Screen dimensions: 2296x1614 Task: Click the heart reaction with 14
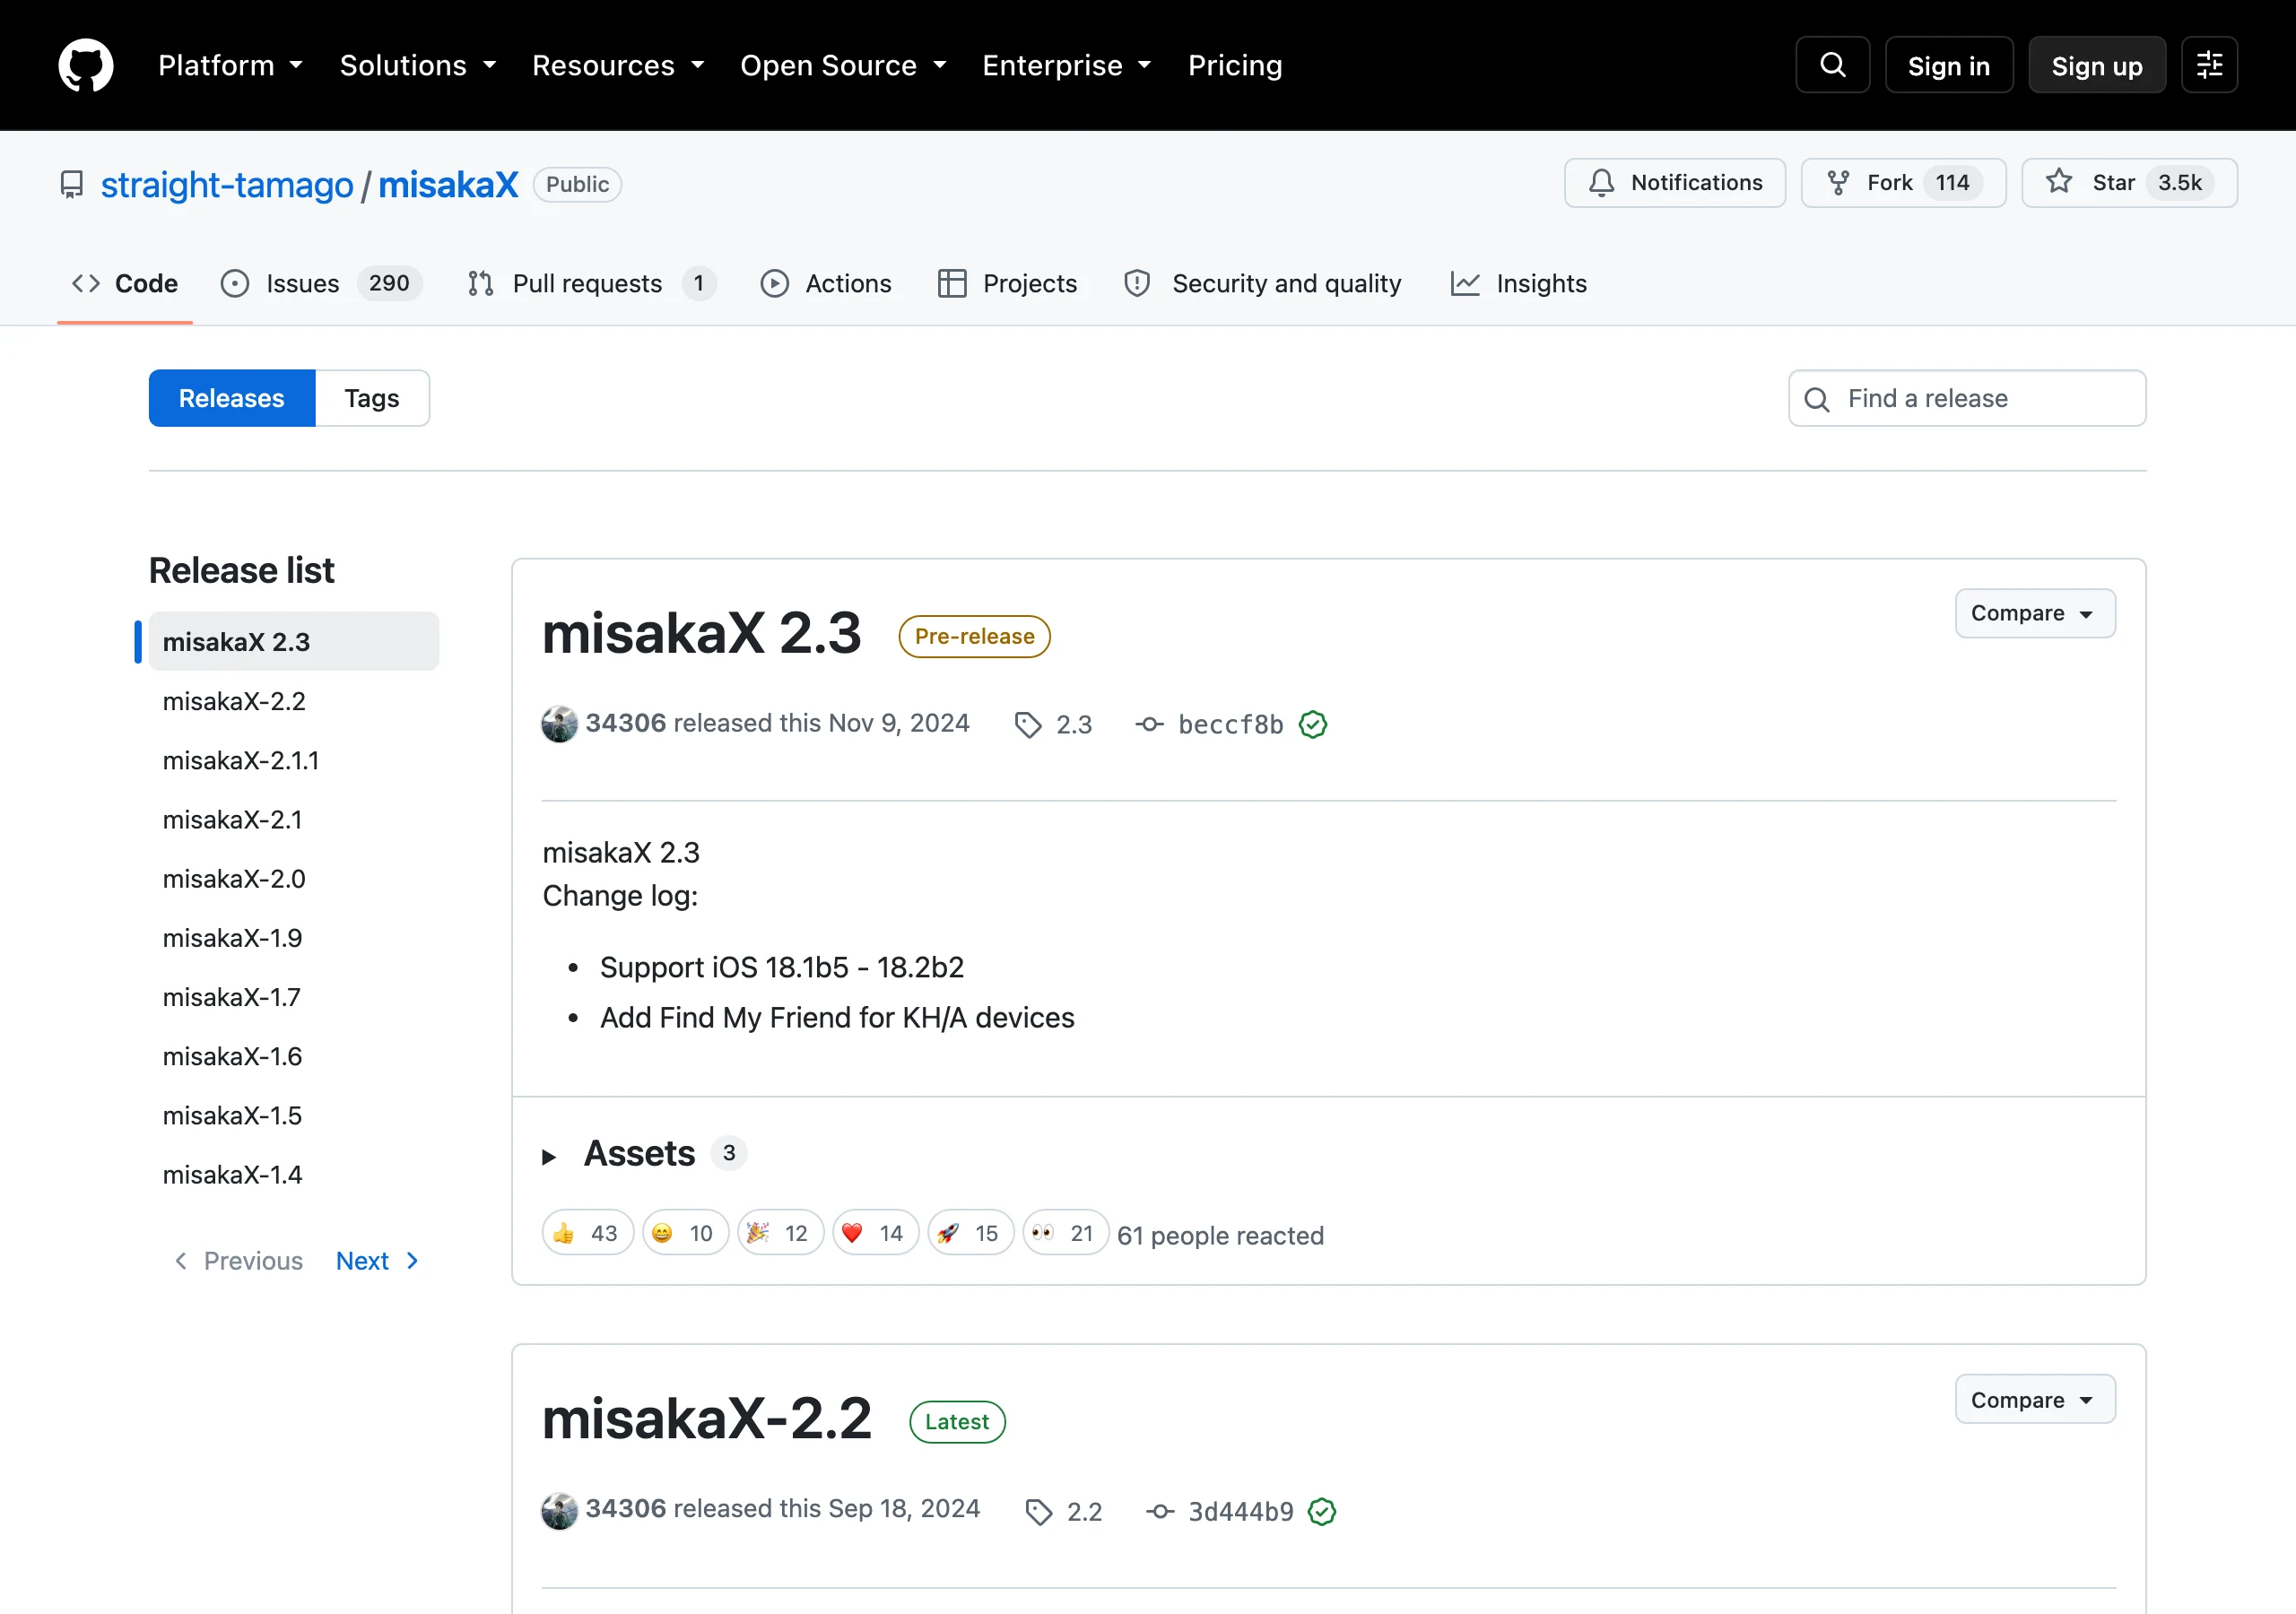pos(875,1233)
